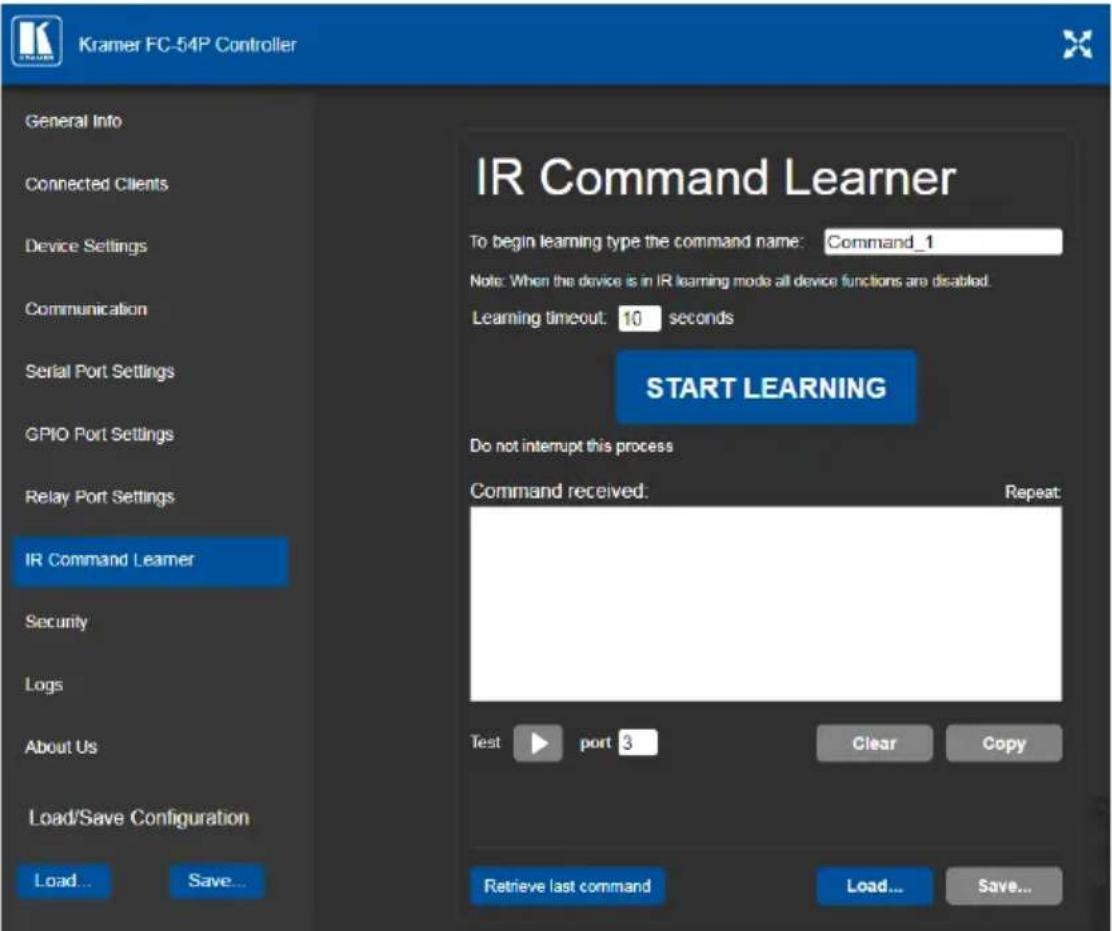The image size is (1112, 931).
Task: Click the START LEARNING button
Action: (x=766, y=388)
